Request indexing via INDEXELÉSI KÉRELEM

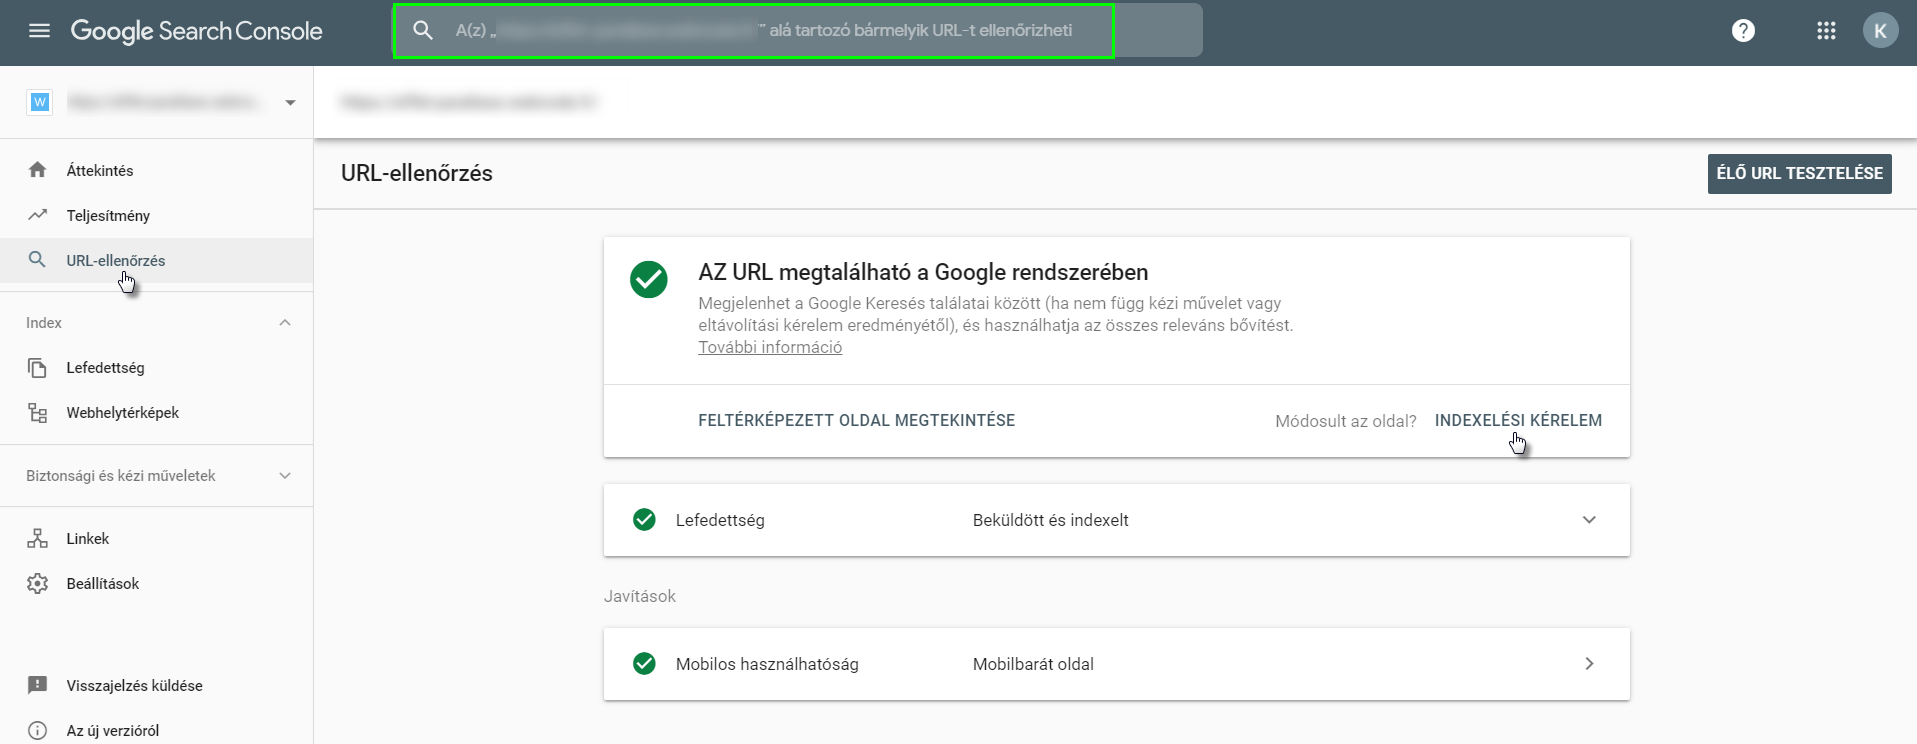pyautogui.click(x=1518, y=420)
